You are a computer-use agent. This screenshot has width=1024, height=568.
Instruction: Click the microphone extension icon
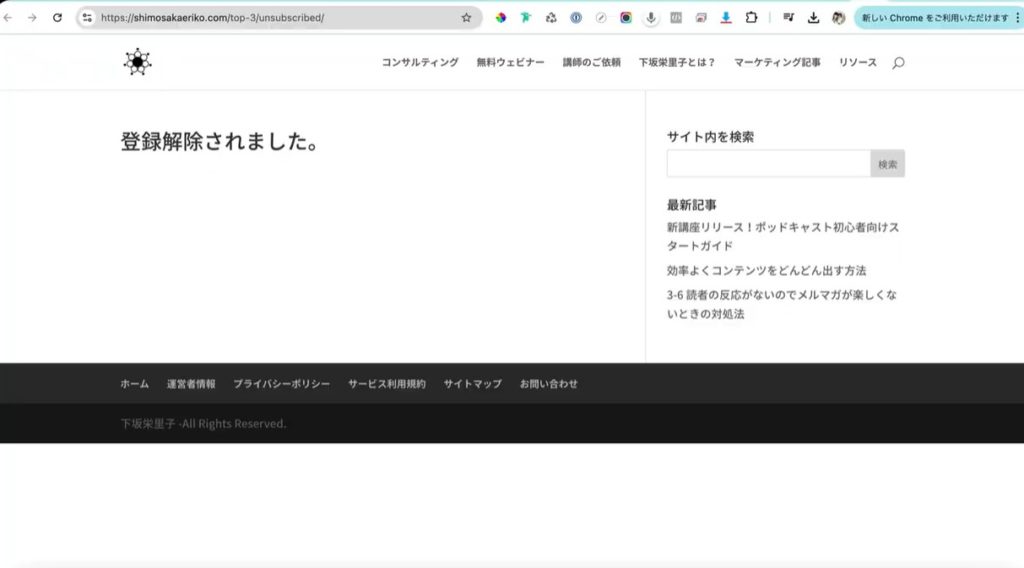click(651, 18)
